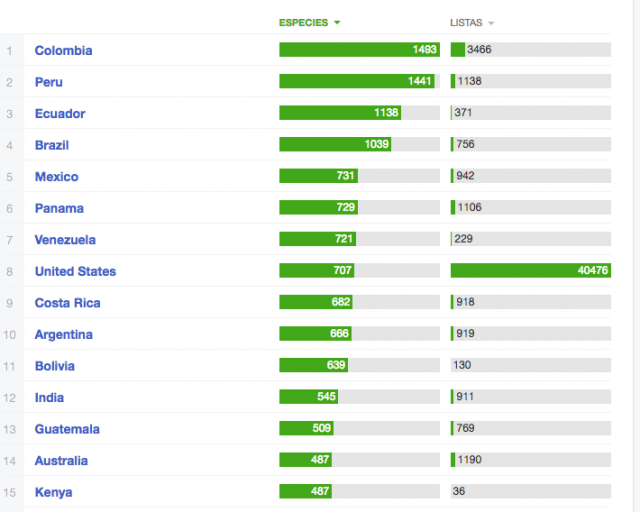Image resolution: width=640 pixels, height=512 pixels.
Task: Go to the Australia page
Action: (61, 460)
